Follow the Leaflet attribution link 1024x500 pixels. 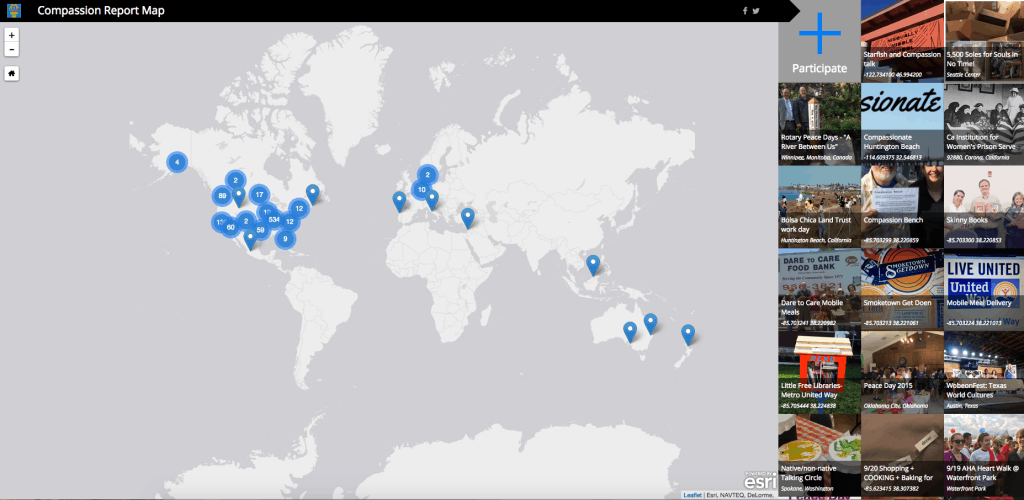tap(692, 495)
